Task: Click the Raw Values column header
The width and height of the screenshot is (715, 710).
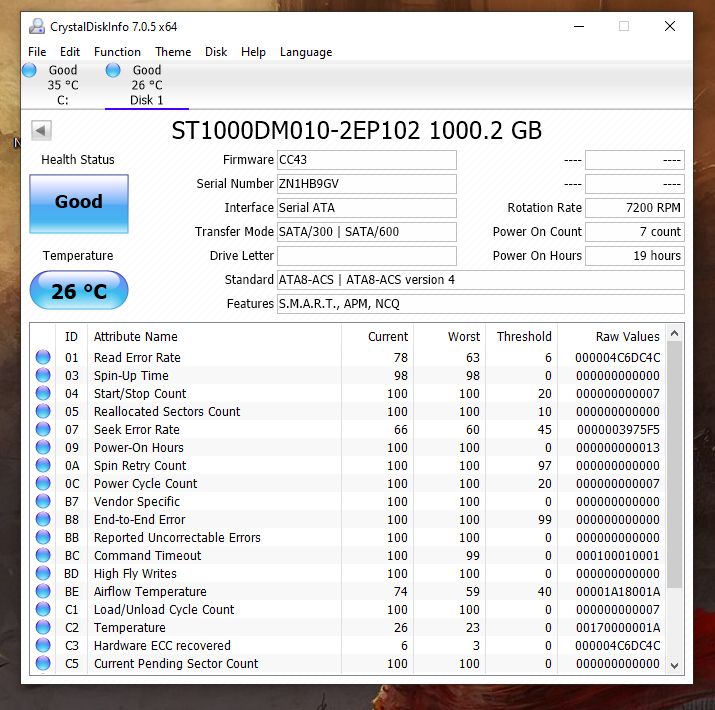Action: click(627, 337)
